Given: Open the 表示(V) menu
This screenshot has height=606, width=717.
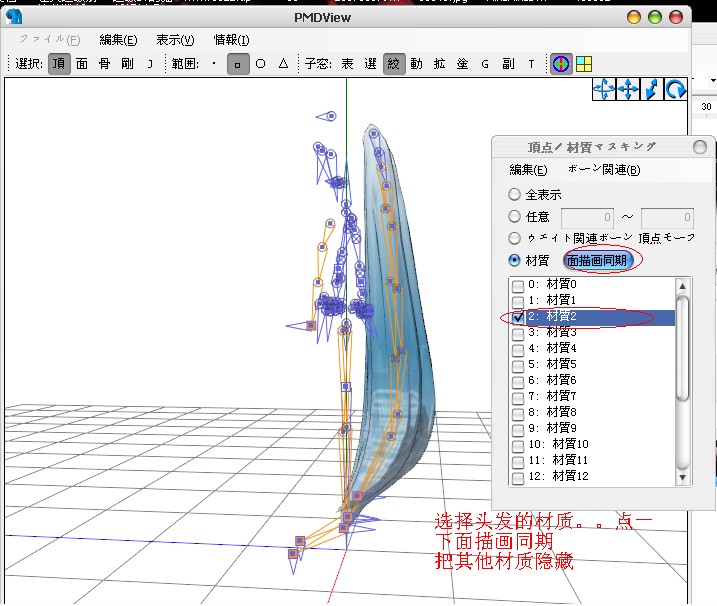Looking at the screenshot, I should pyautogui.click(x=175, y=40).
